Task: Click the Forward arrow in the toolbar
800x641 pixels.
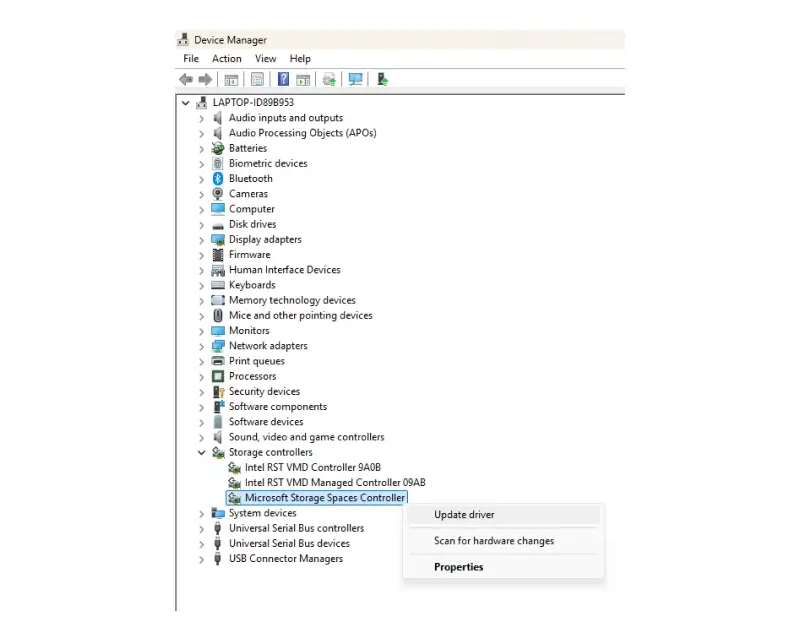Action: click(x=205, y=80)
